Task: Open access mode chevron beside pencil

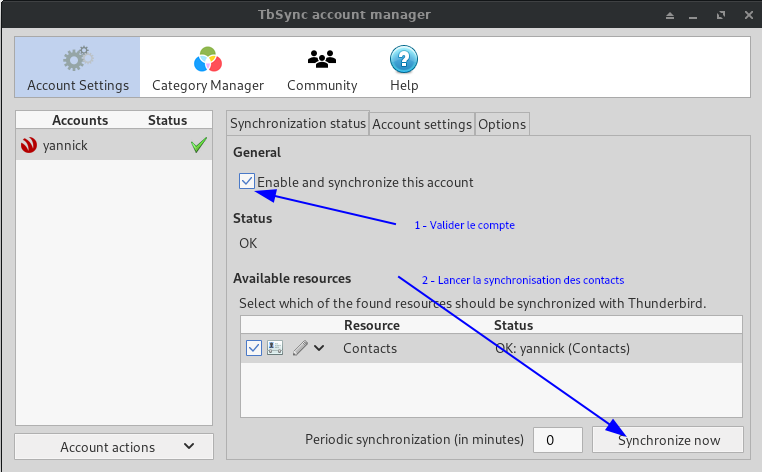Action: (319, 348)
